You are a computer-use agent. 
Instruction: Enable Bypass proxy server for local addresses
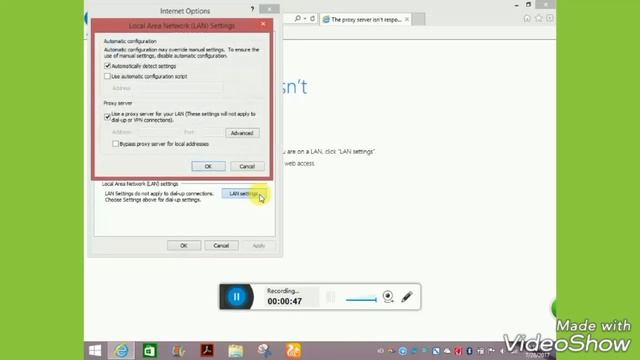coord(116,144)
